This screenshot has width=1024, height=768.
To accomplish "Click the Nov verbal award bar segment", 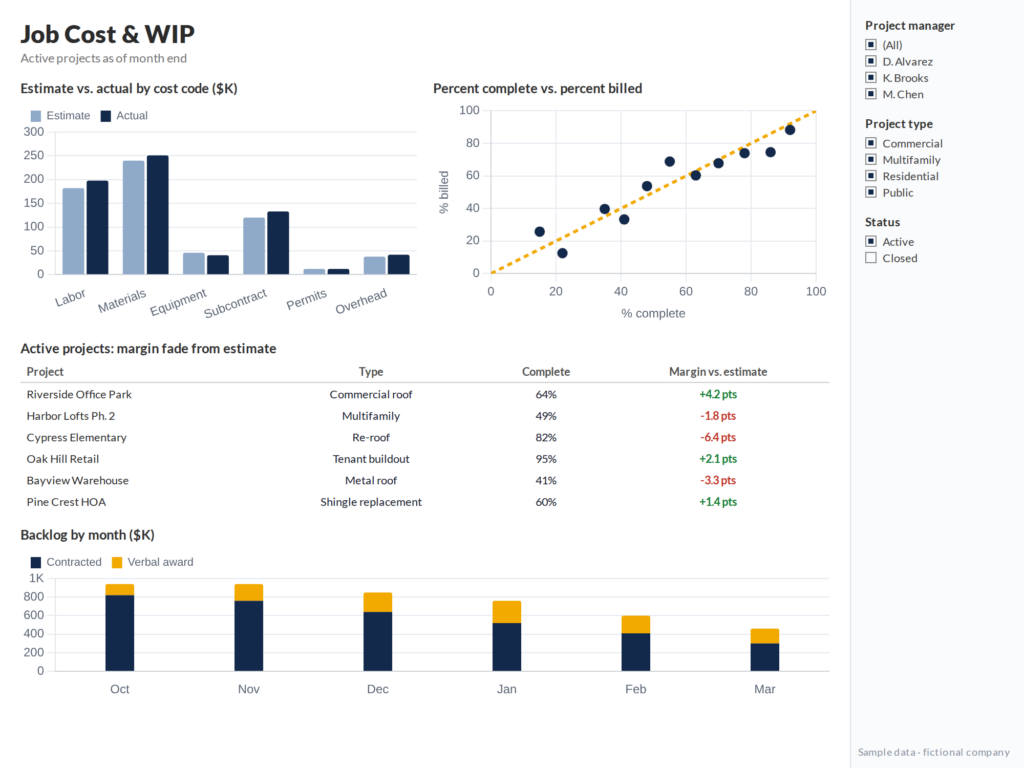I will [x=249, y=592].
